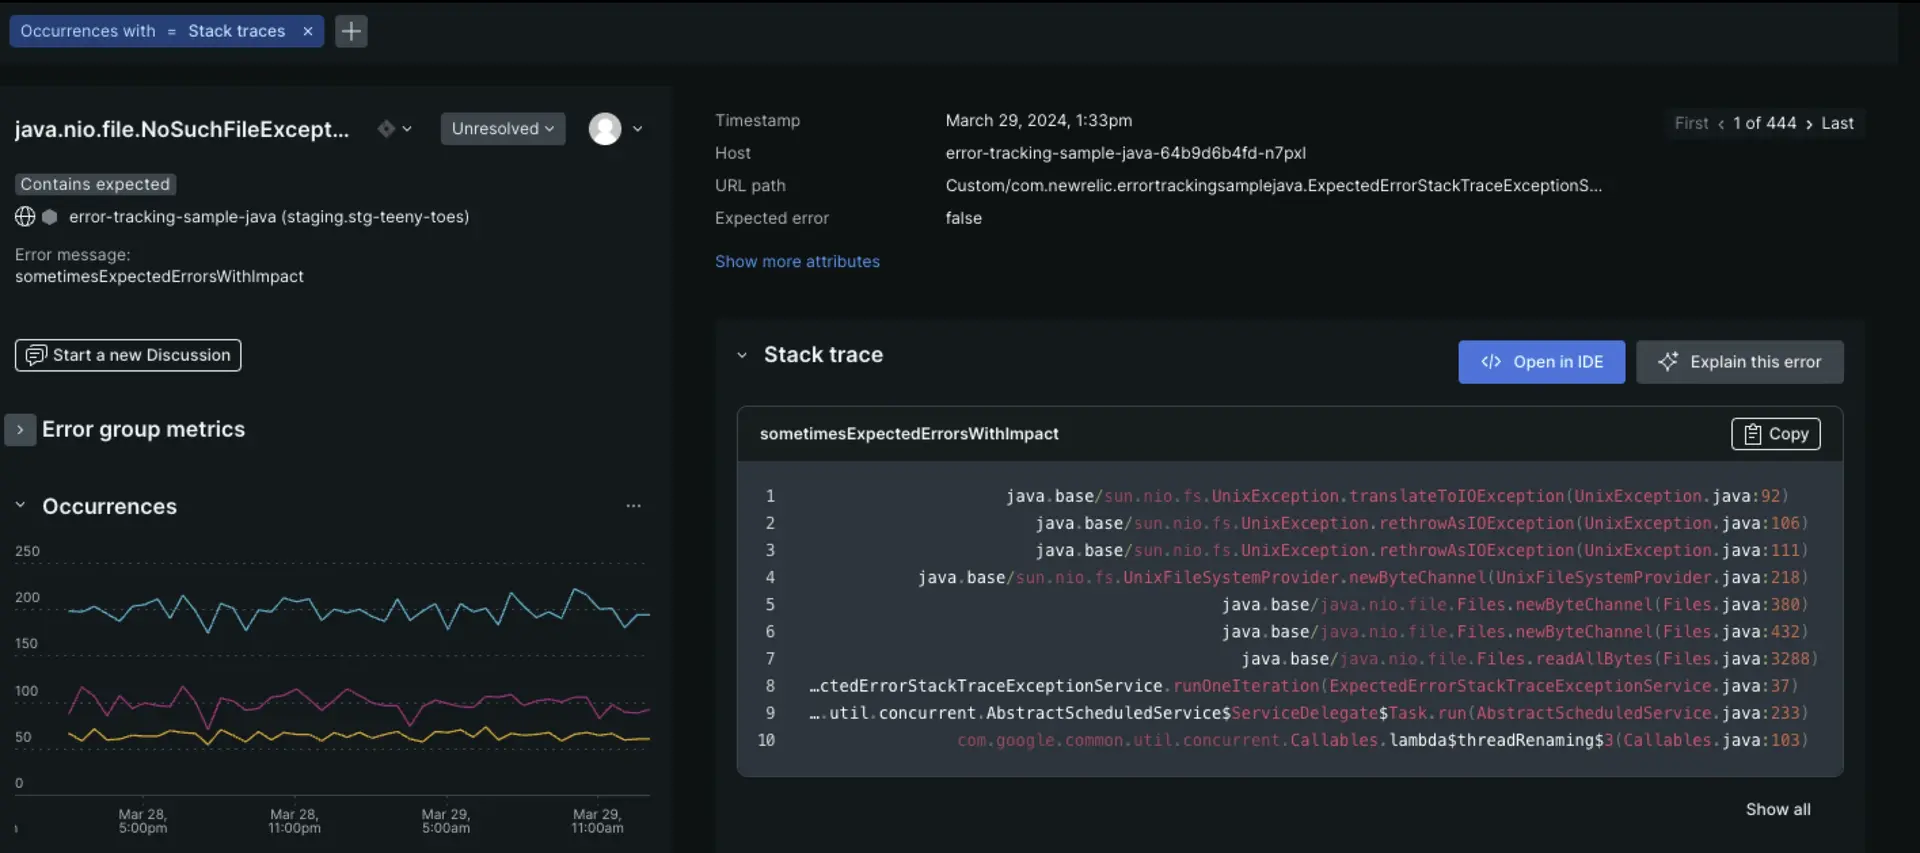This screenshot has height=853, width=1920.
Task: Click the hexagon entity status icon
Action: (50, 217)
